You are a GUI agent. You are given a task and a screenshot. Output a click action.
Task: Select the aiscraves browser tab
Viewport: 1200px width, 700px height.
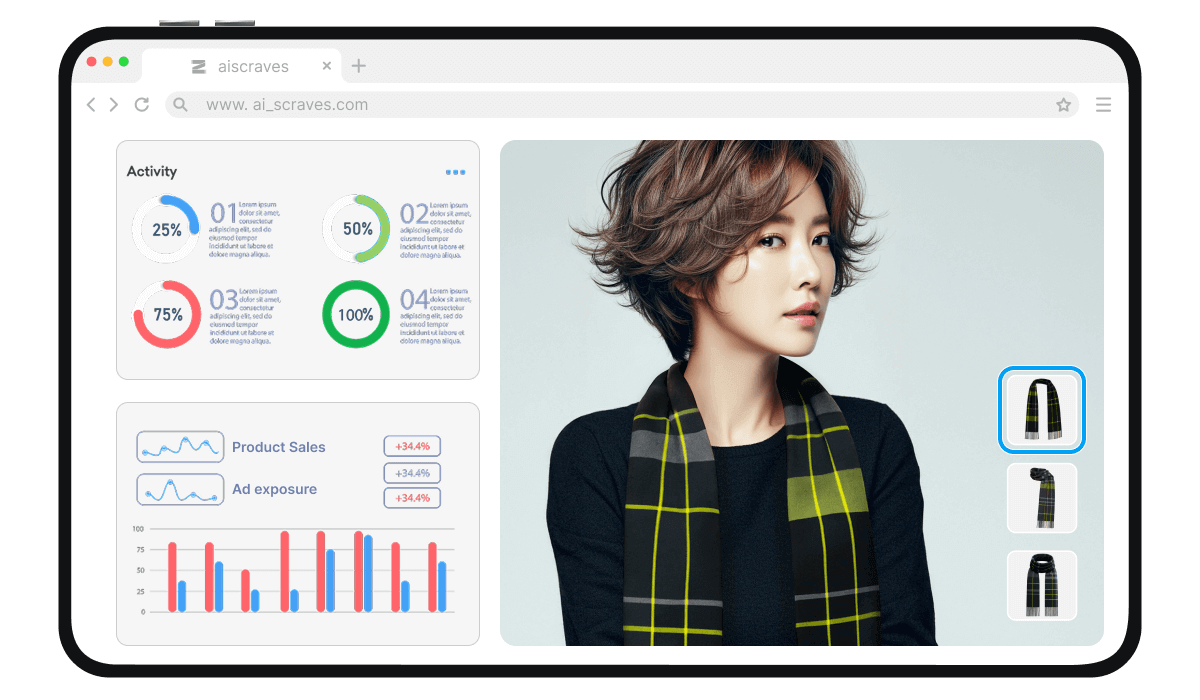click(240, 67)
